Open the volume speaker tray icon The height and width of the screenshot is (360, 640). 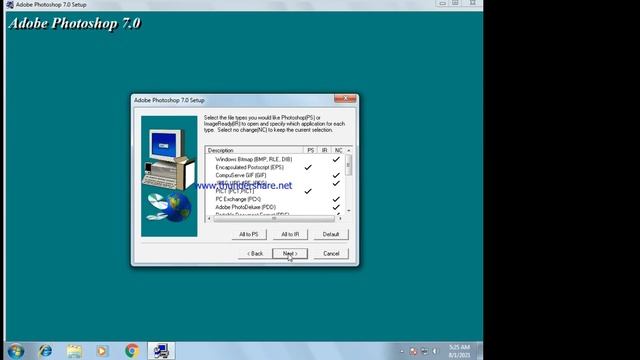436,351
